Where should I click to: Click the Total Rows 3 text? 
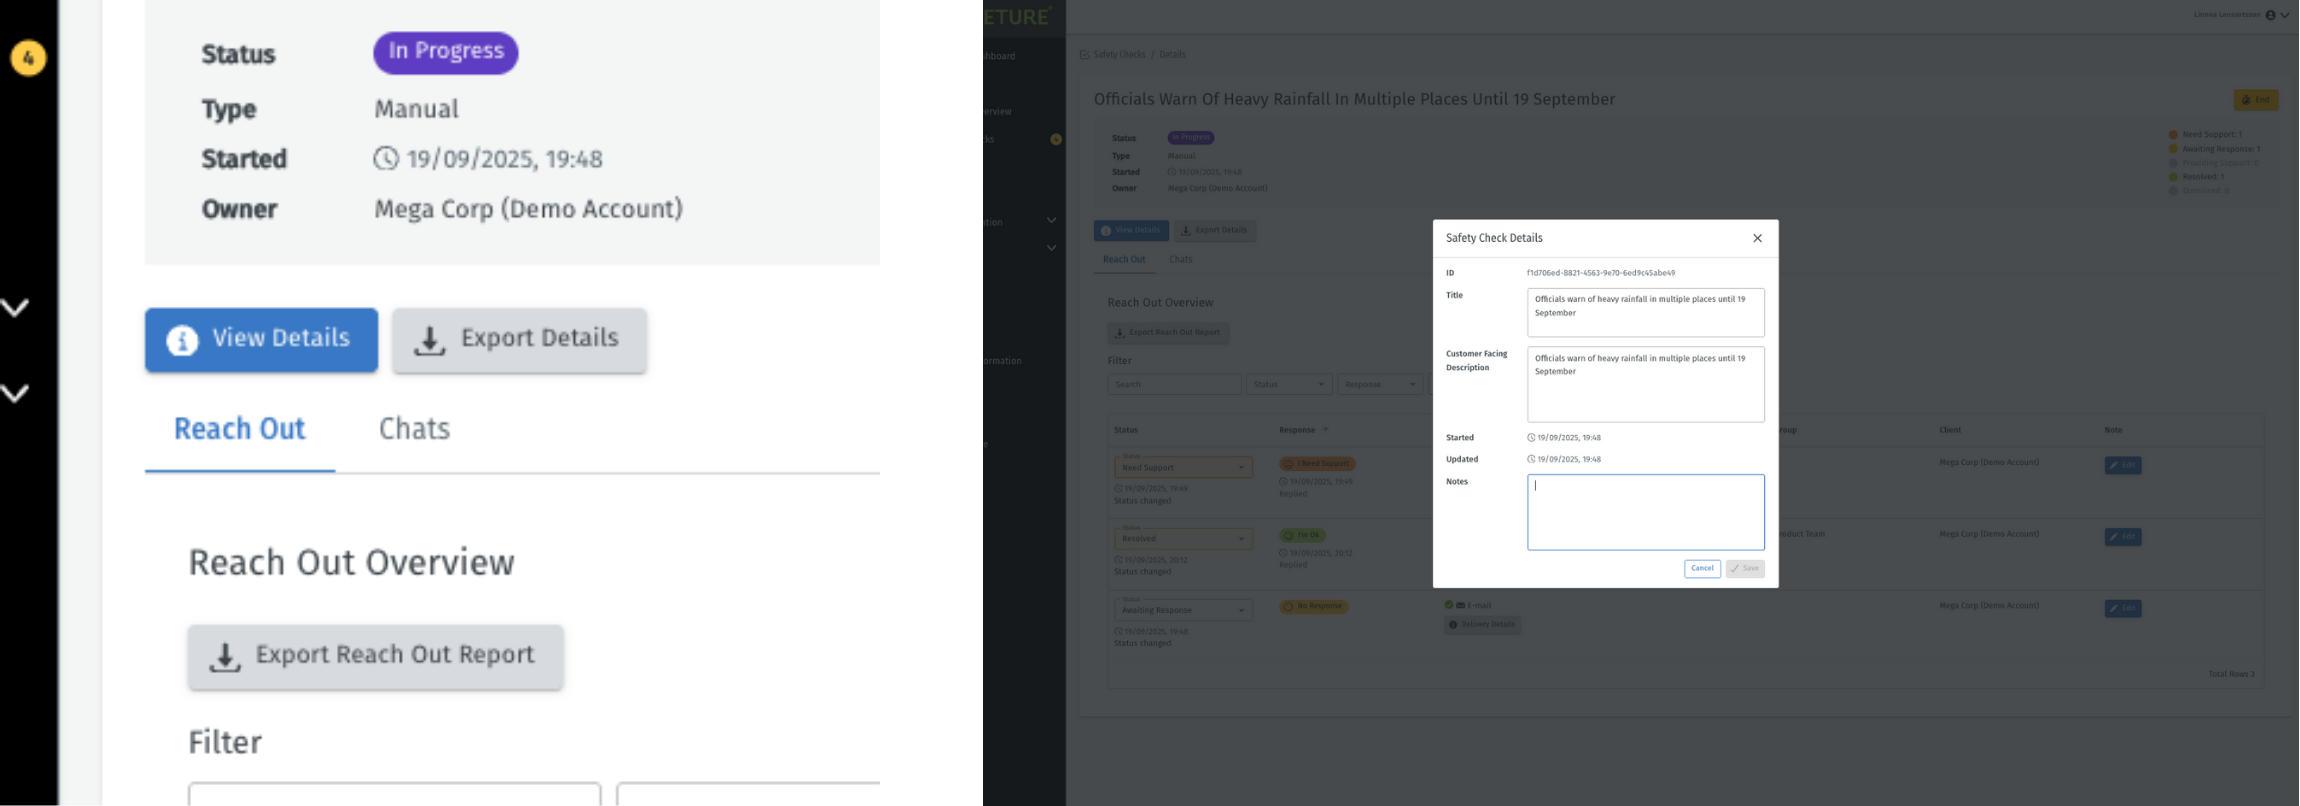(x=2231, y=674)
